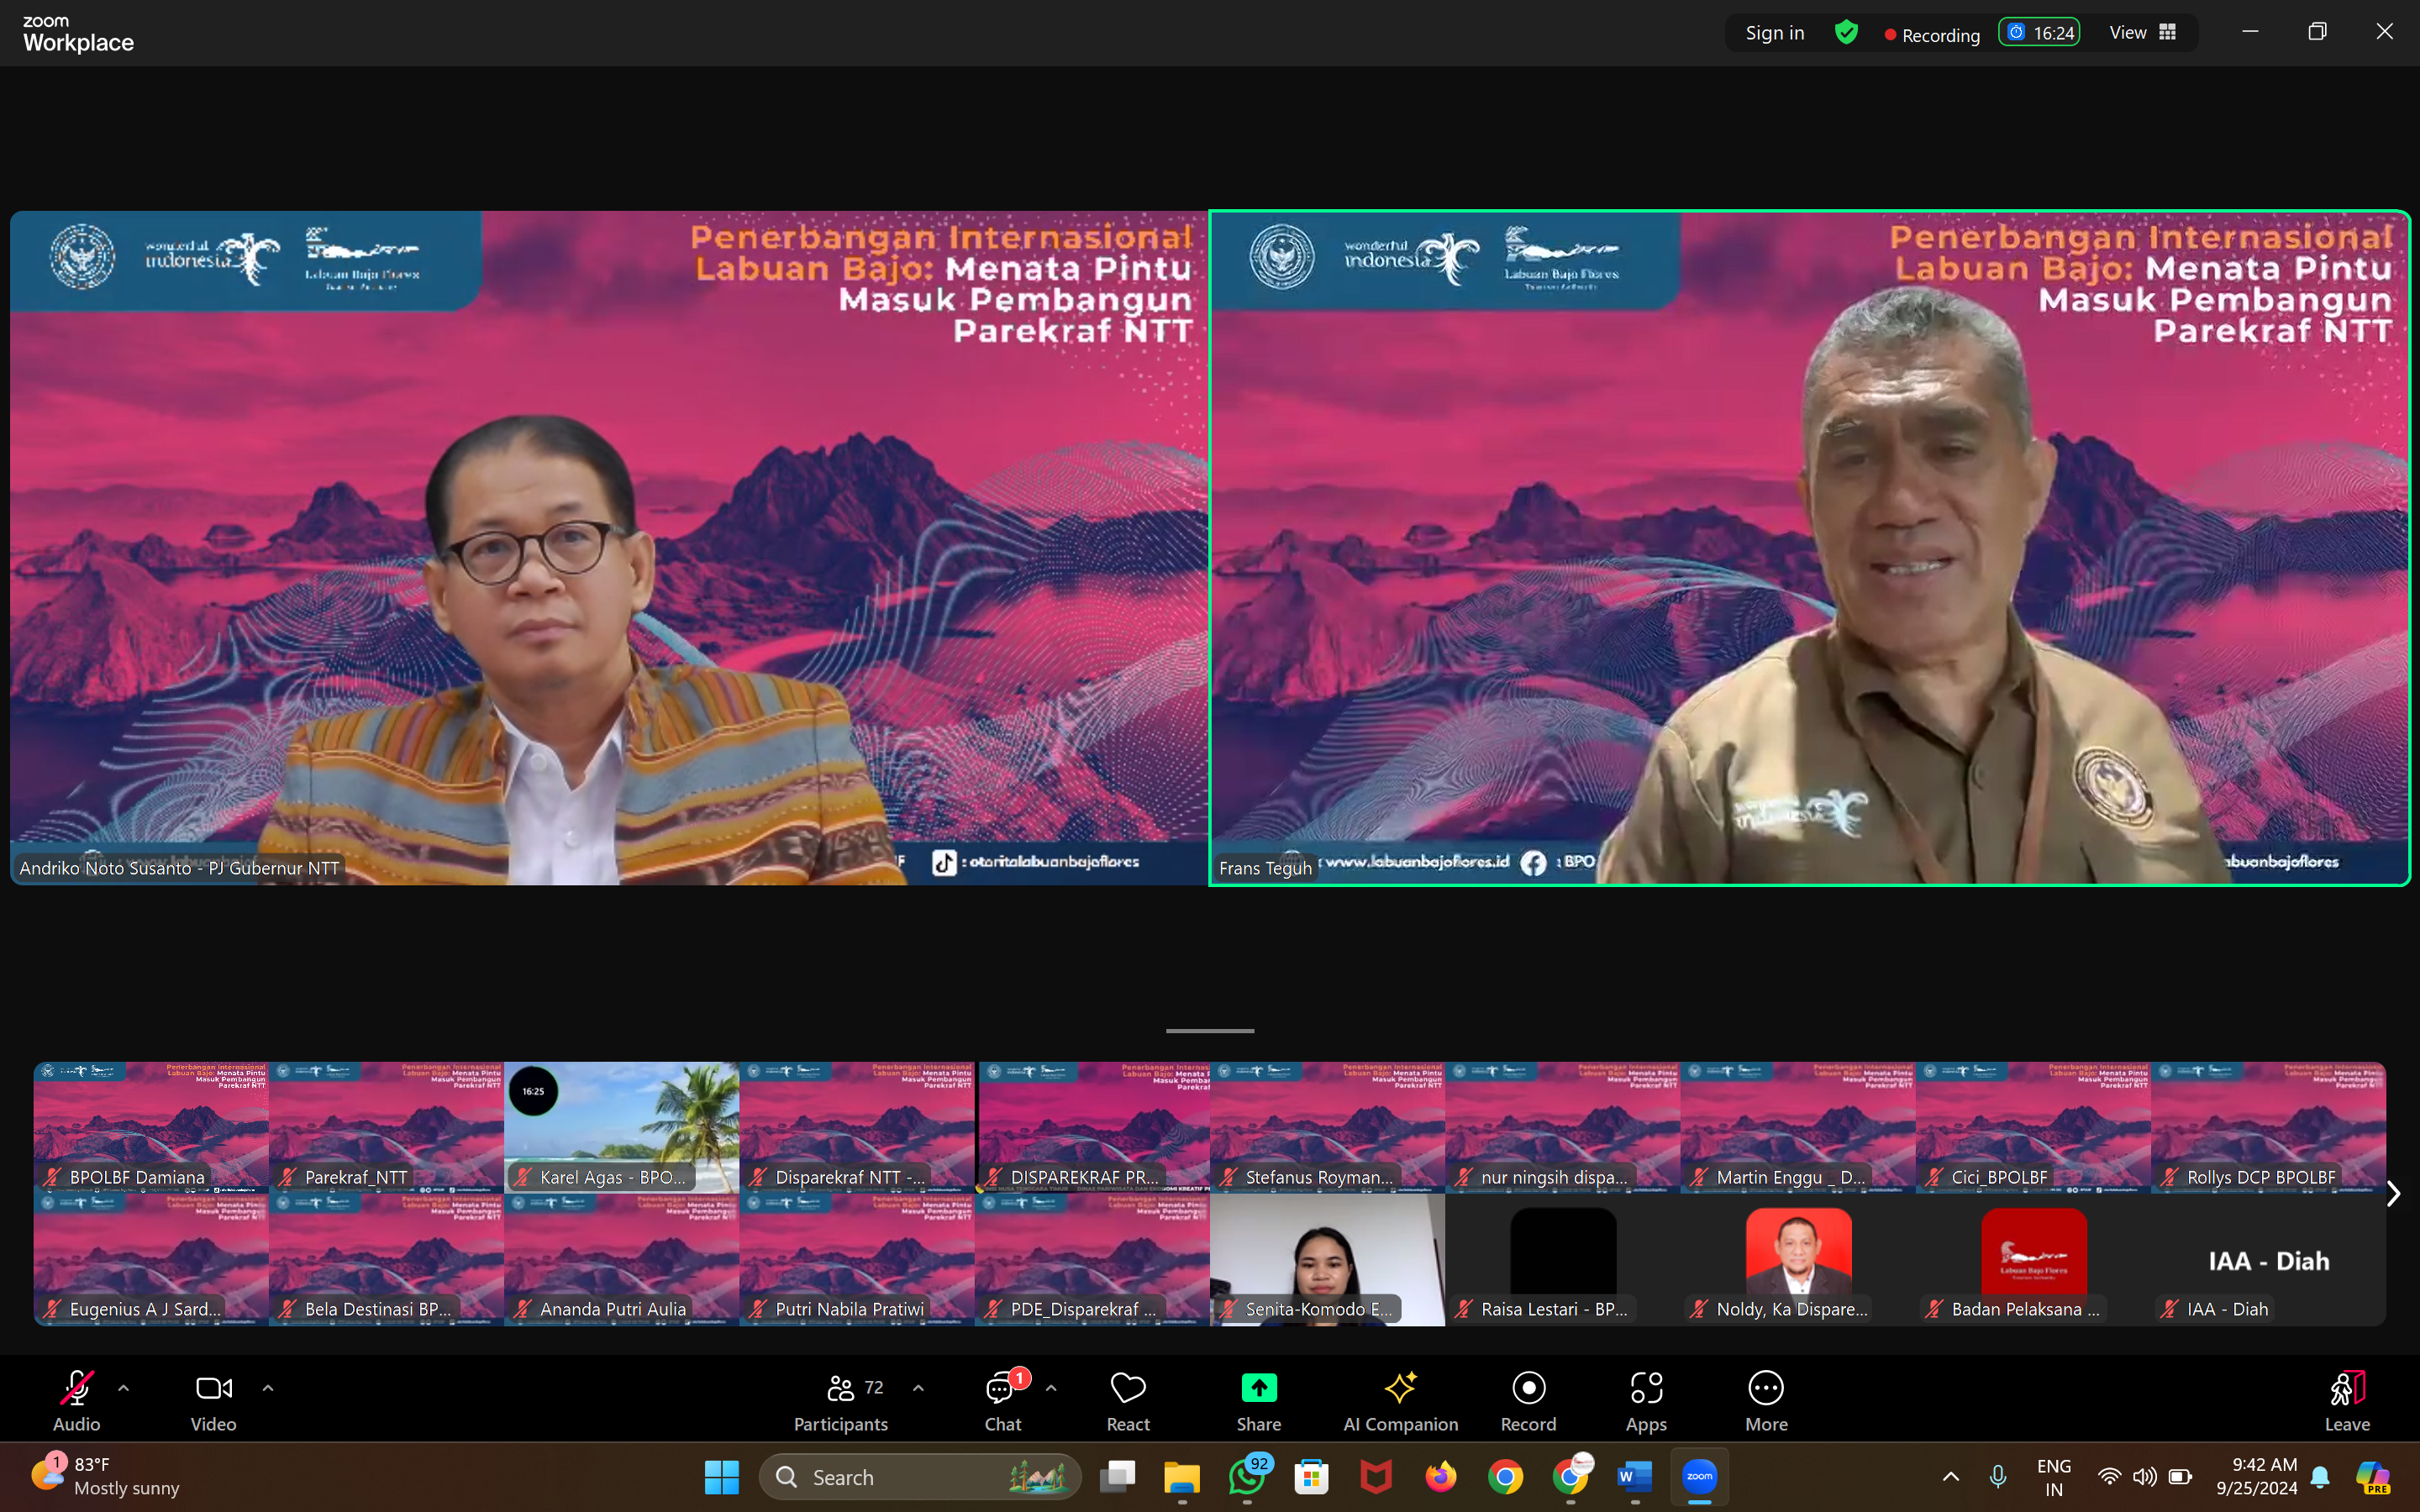The image size is (2420, 1512).
Task: Click the green Share screen icon
Action: pos(1258,1388)
